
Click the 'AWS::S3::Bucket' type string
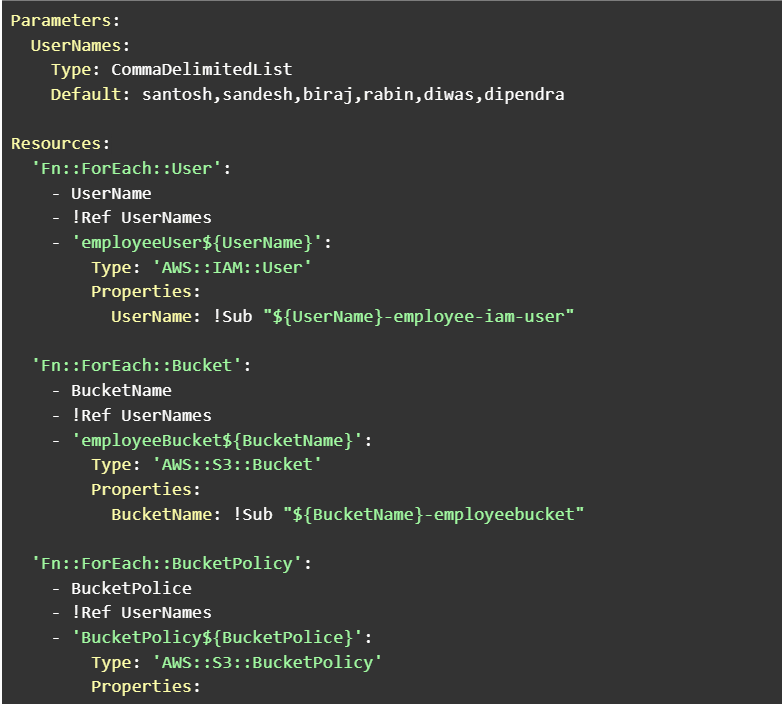[236, 465]
